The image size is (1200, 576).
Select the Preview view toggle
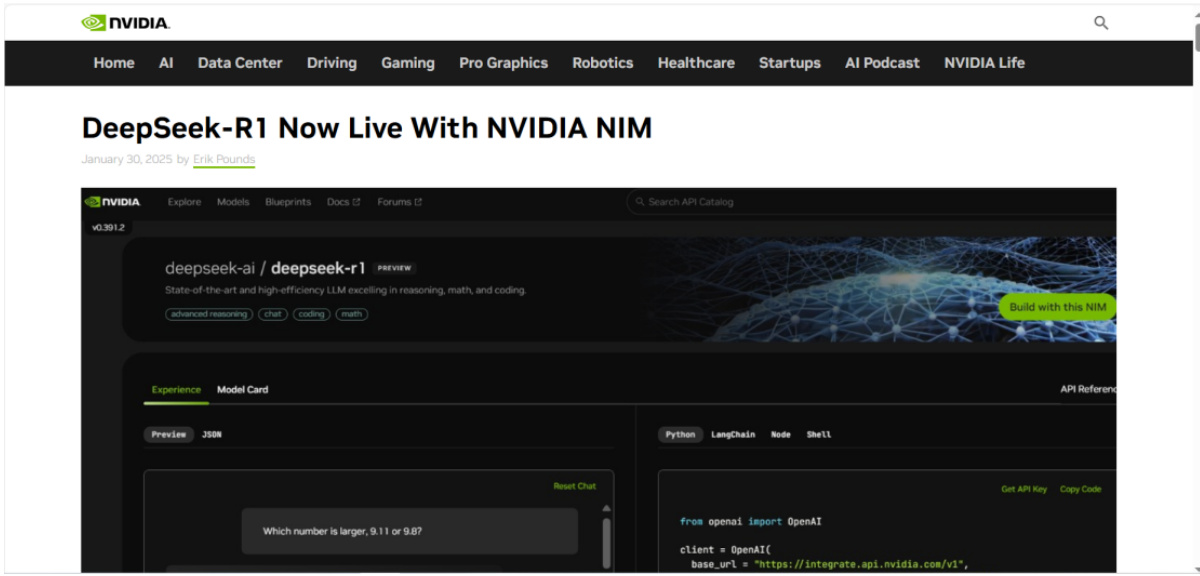click(169, 435)
